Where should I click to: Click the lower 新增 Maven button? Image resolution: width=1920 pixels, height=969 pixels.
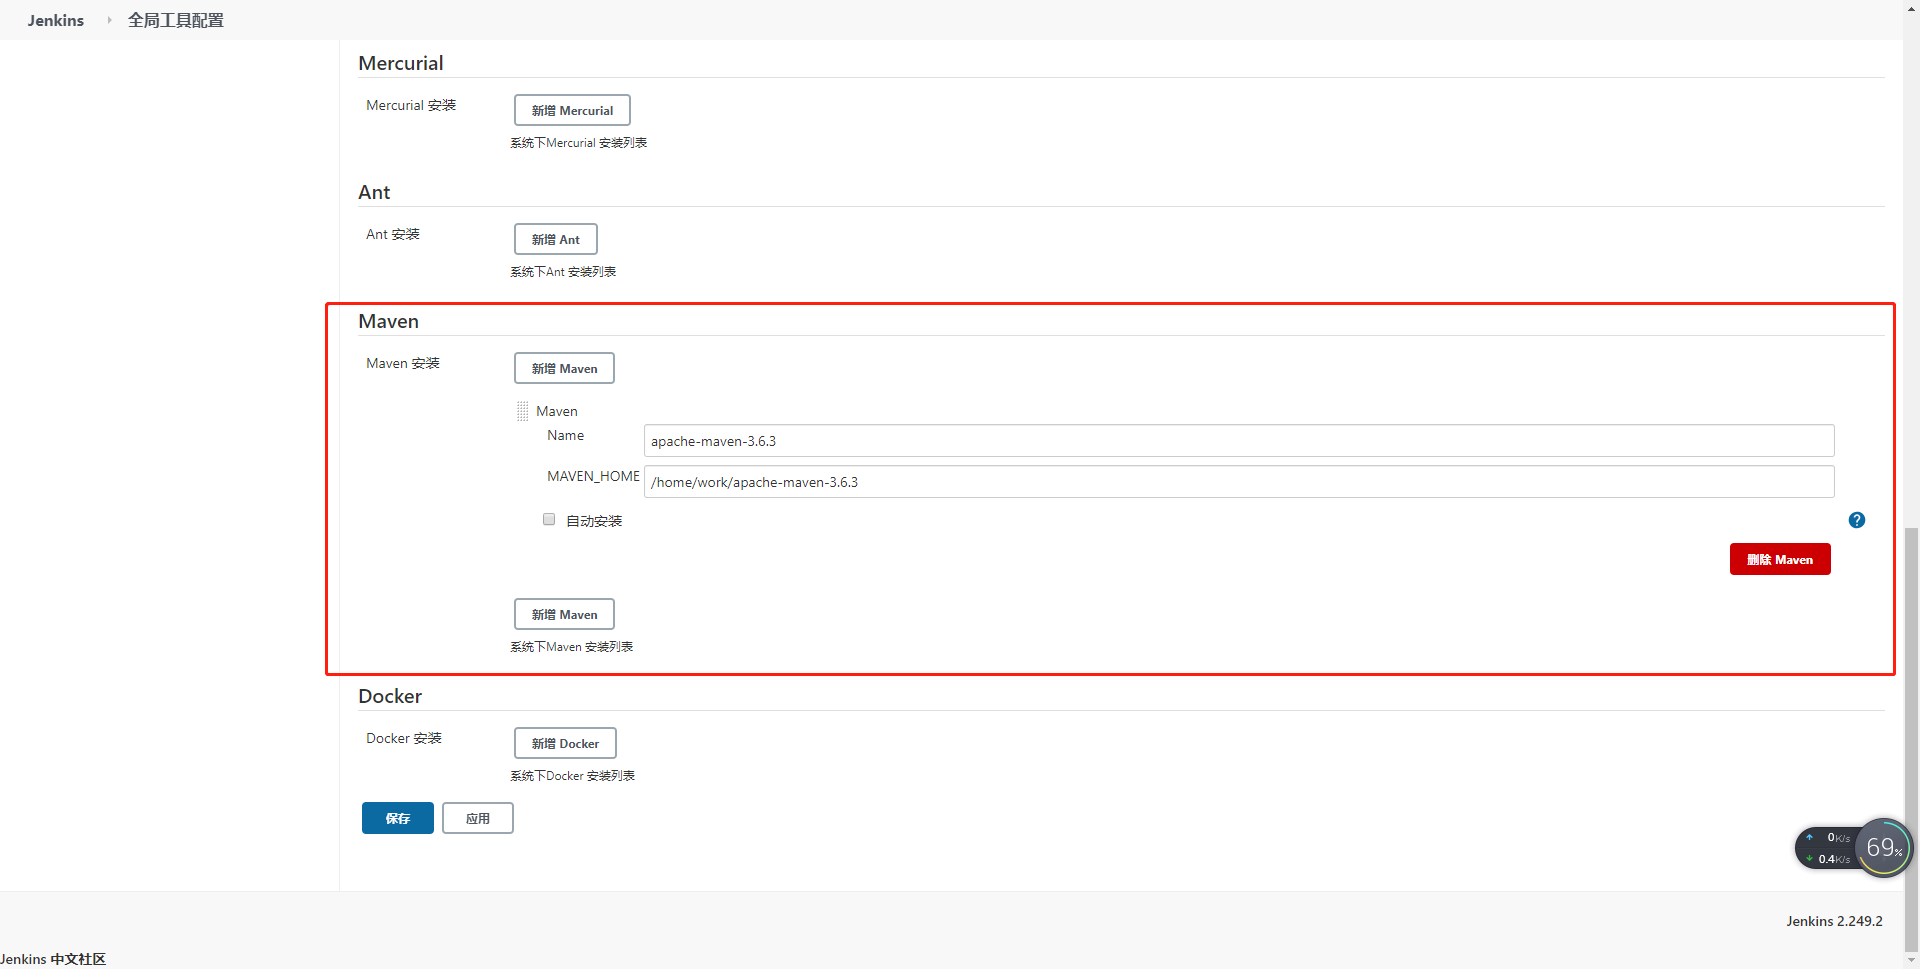pyautogui.click(x=564, y=614)
